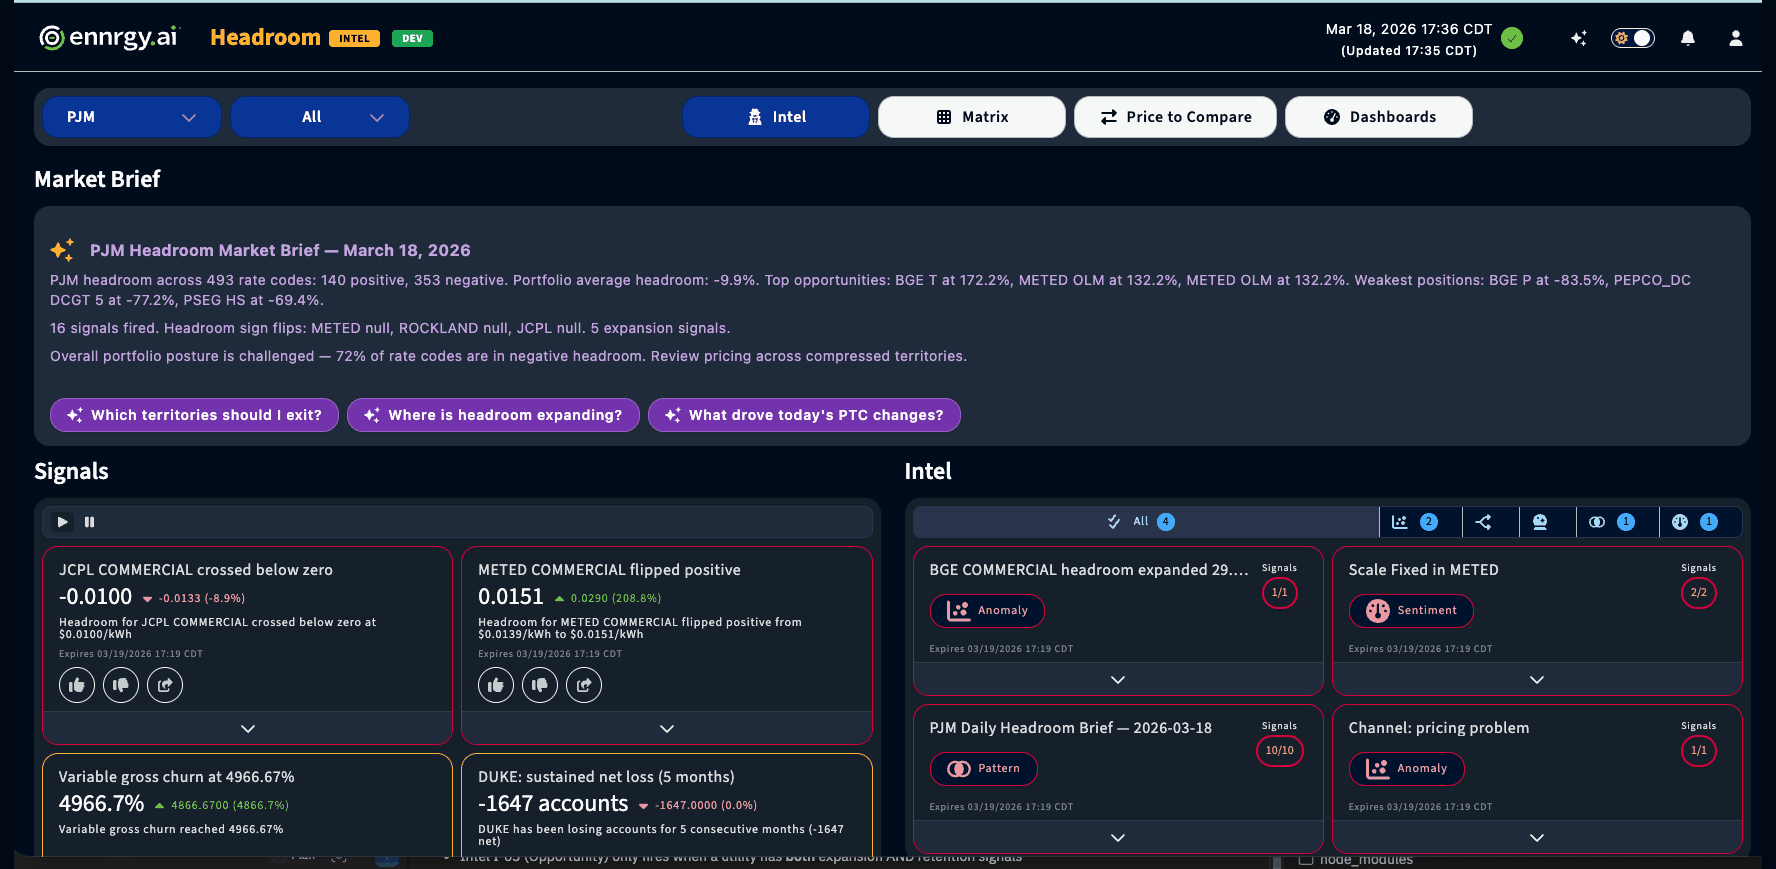Click the 10/10 signals badge on PJM Daily Brief

point(1280,751)
